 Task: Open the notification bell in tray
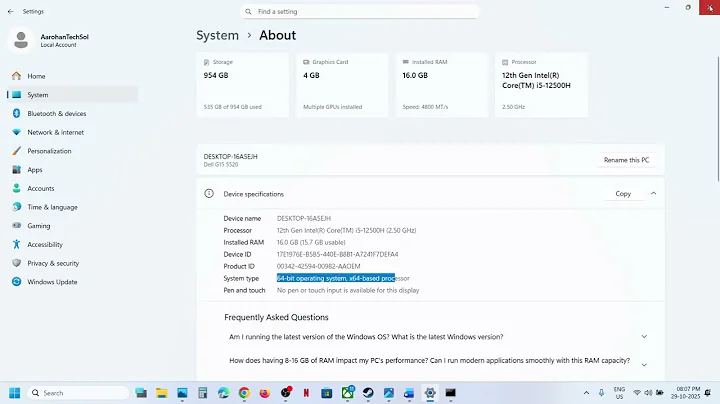tap(708, 393)
